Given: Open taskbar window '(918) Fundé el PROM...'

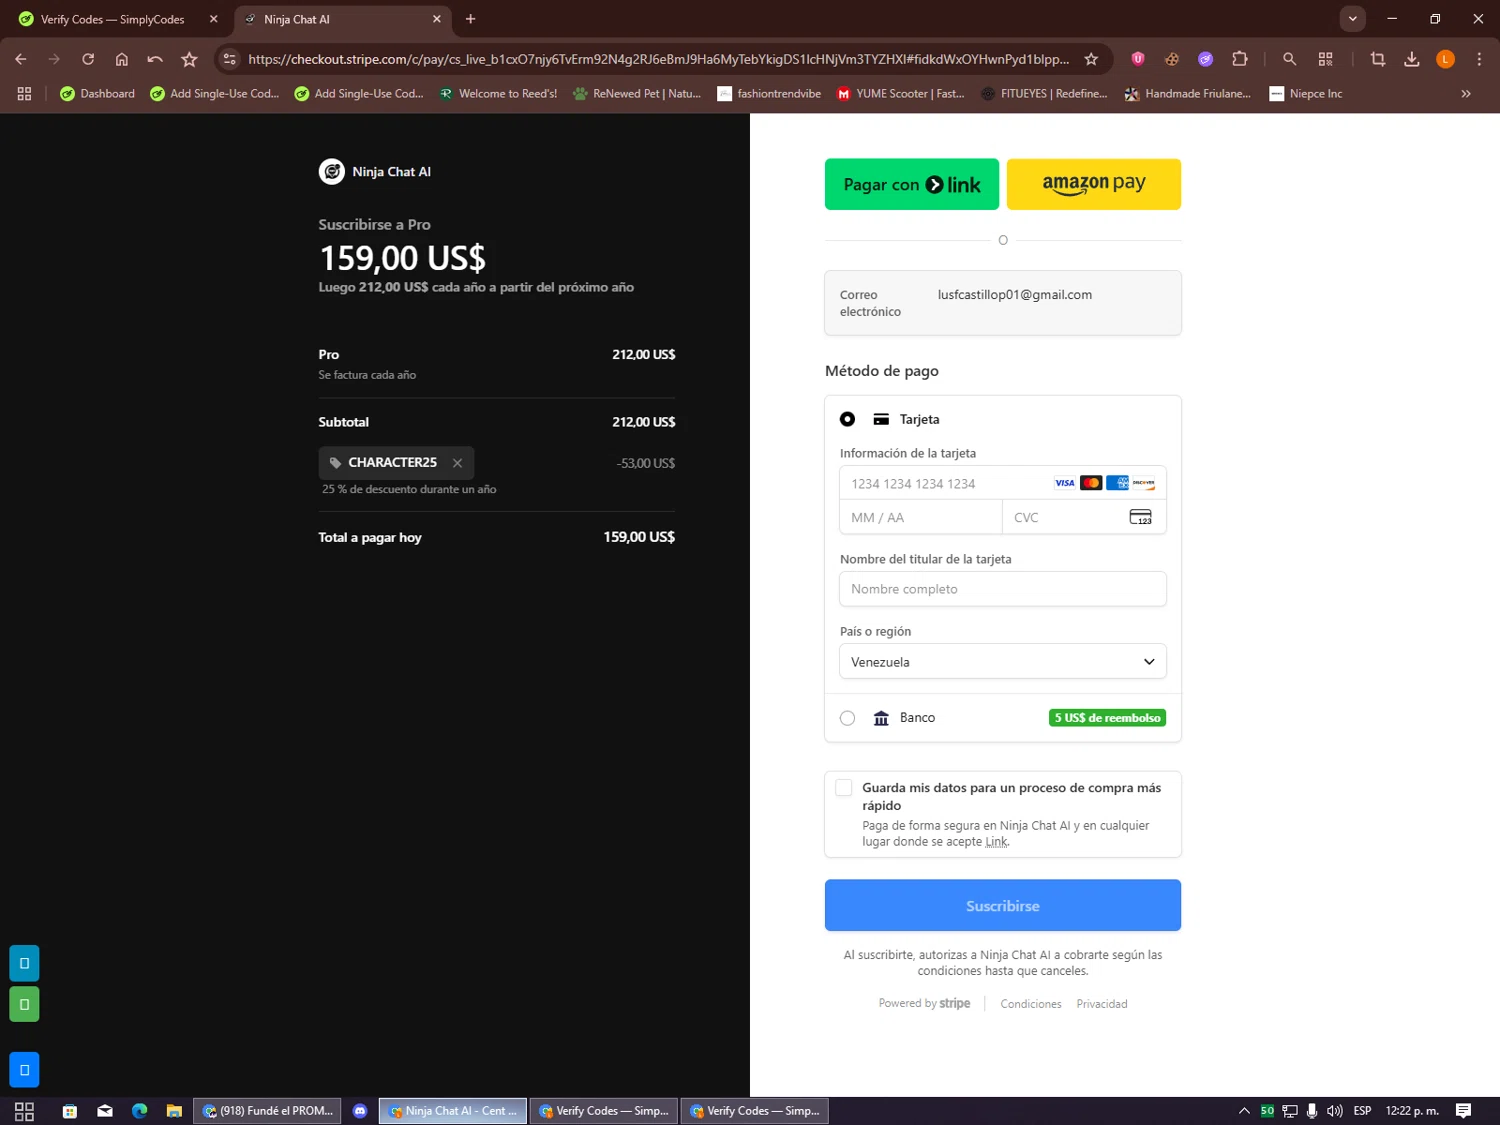Looking at the screenshot, I should 267,1111.
